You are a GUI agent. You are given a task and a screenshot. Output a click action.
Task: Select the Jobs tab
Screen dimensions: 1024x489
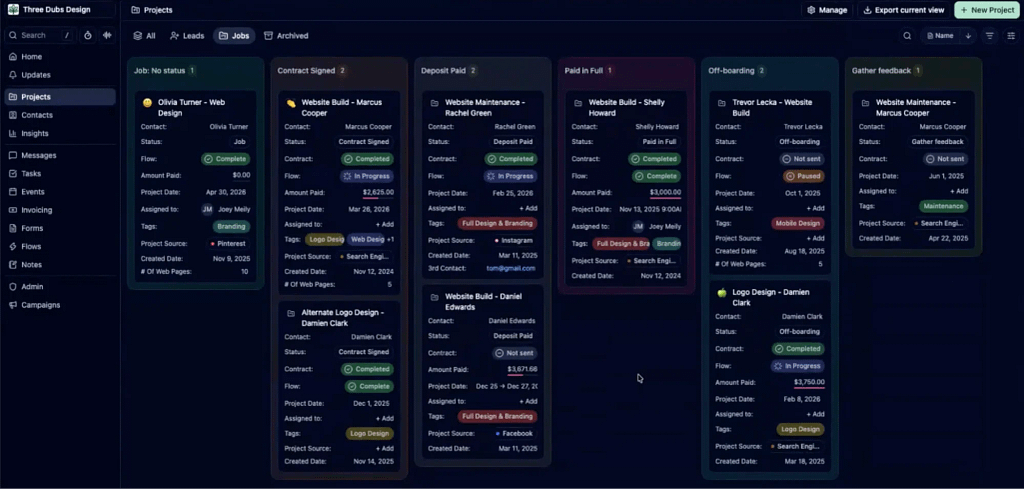click(234, 36)
